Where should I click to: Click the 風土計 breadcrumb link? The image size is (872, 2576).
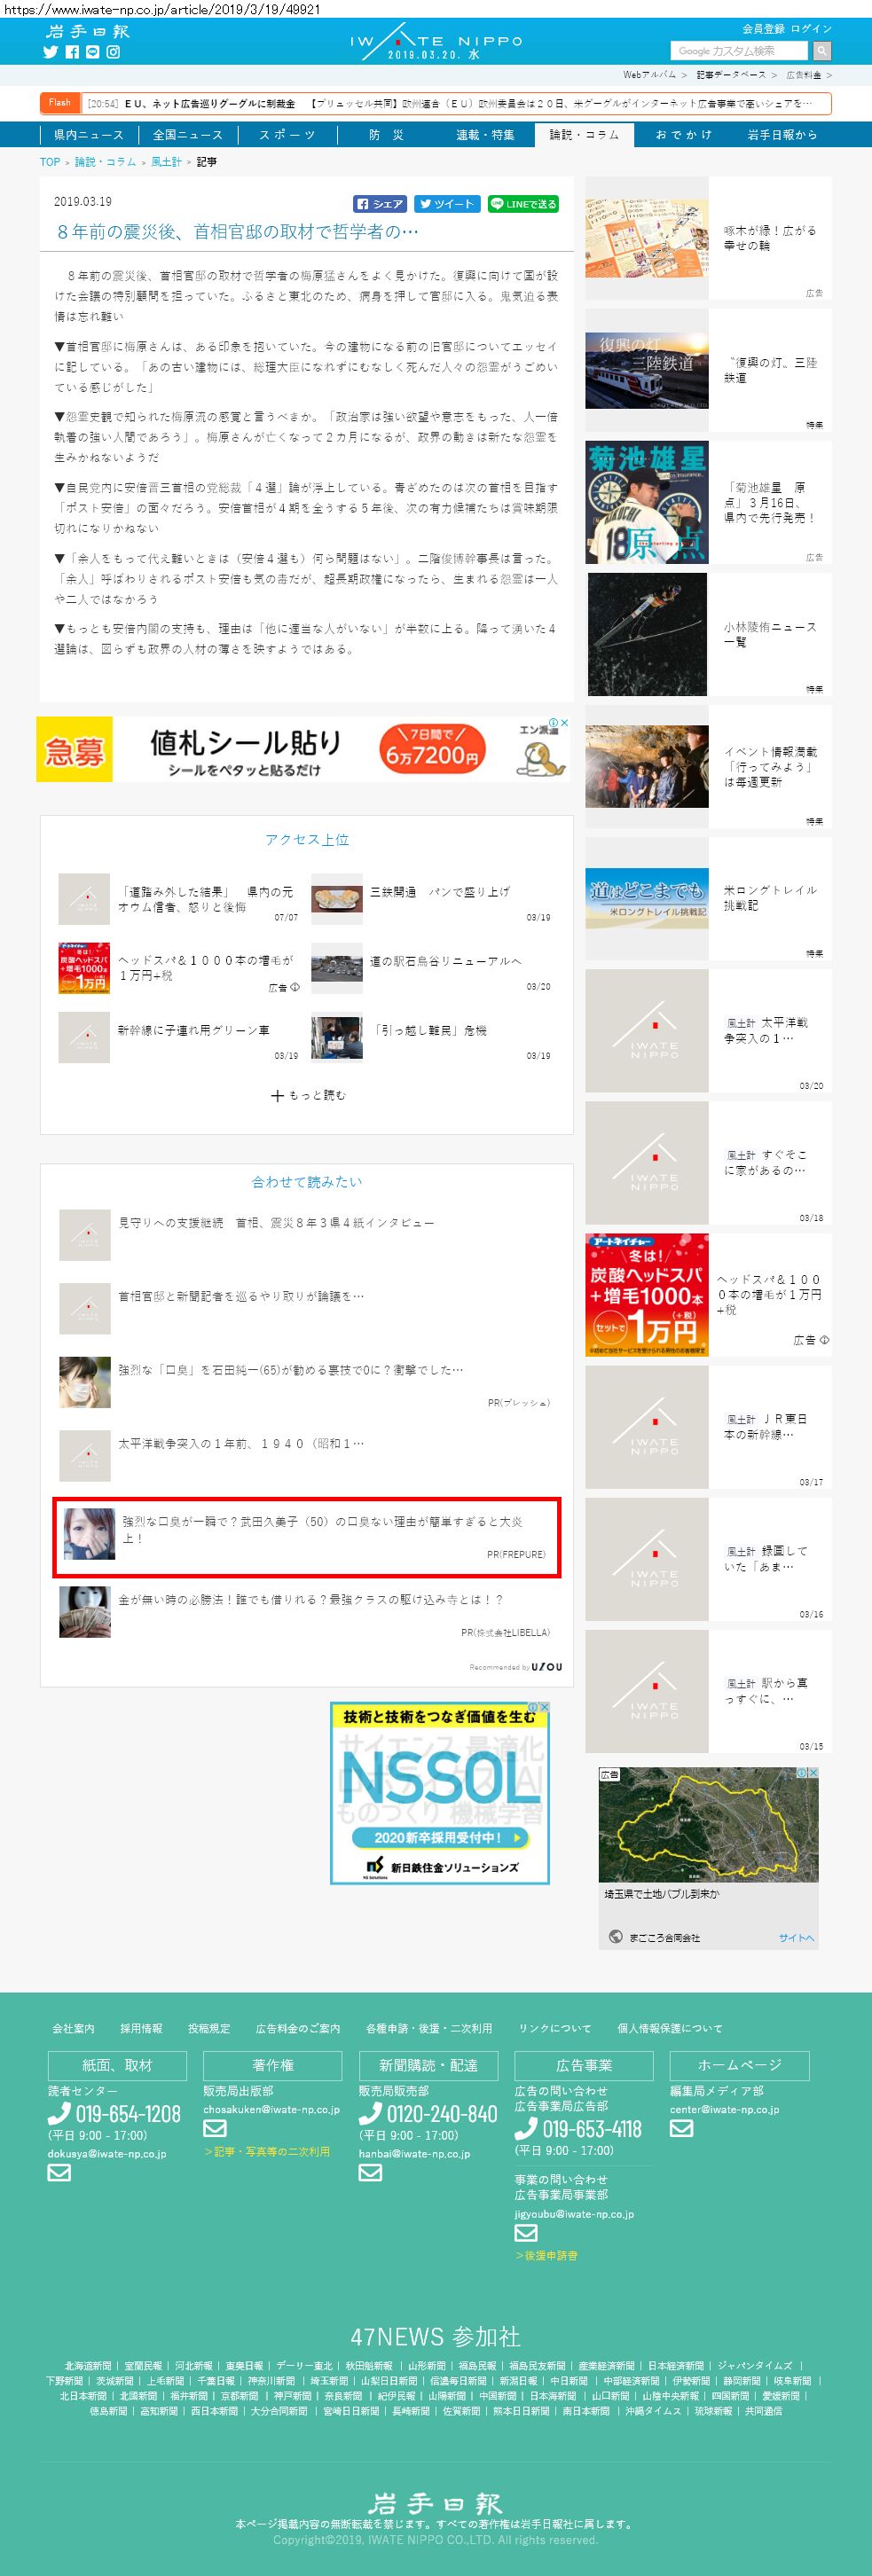[x=166, y=162]
